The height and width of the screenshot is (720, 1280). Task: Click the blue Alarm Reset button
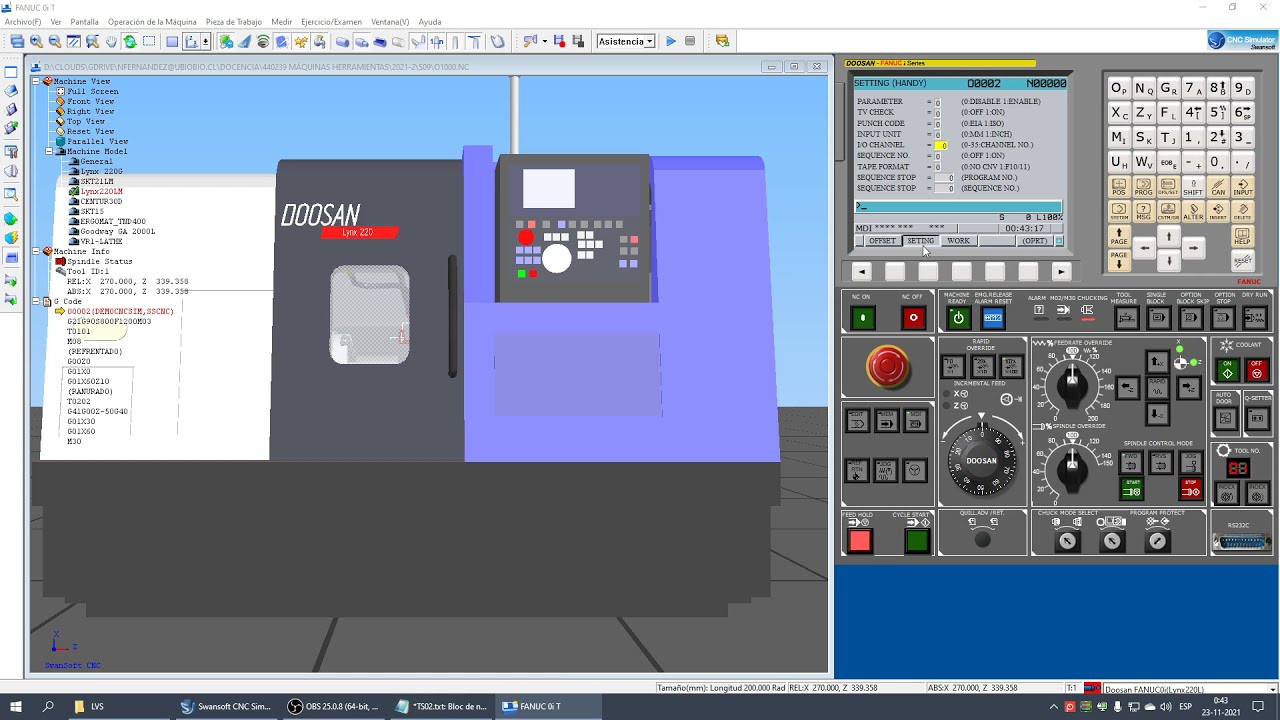[x=993, y=318]
